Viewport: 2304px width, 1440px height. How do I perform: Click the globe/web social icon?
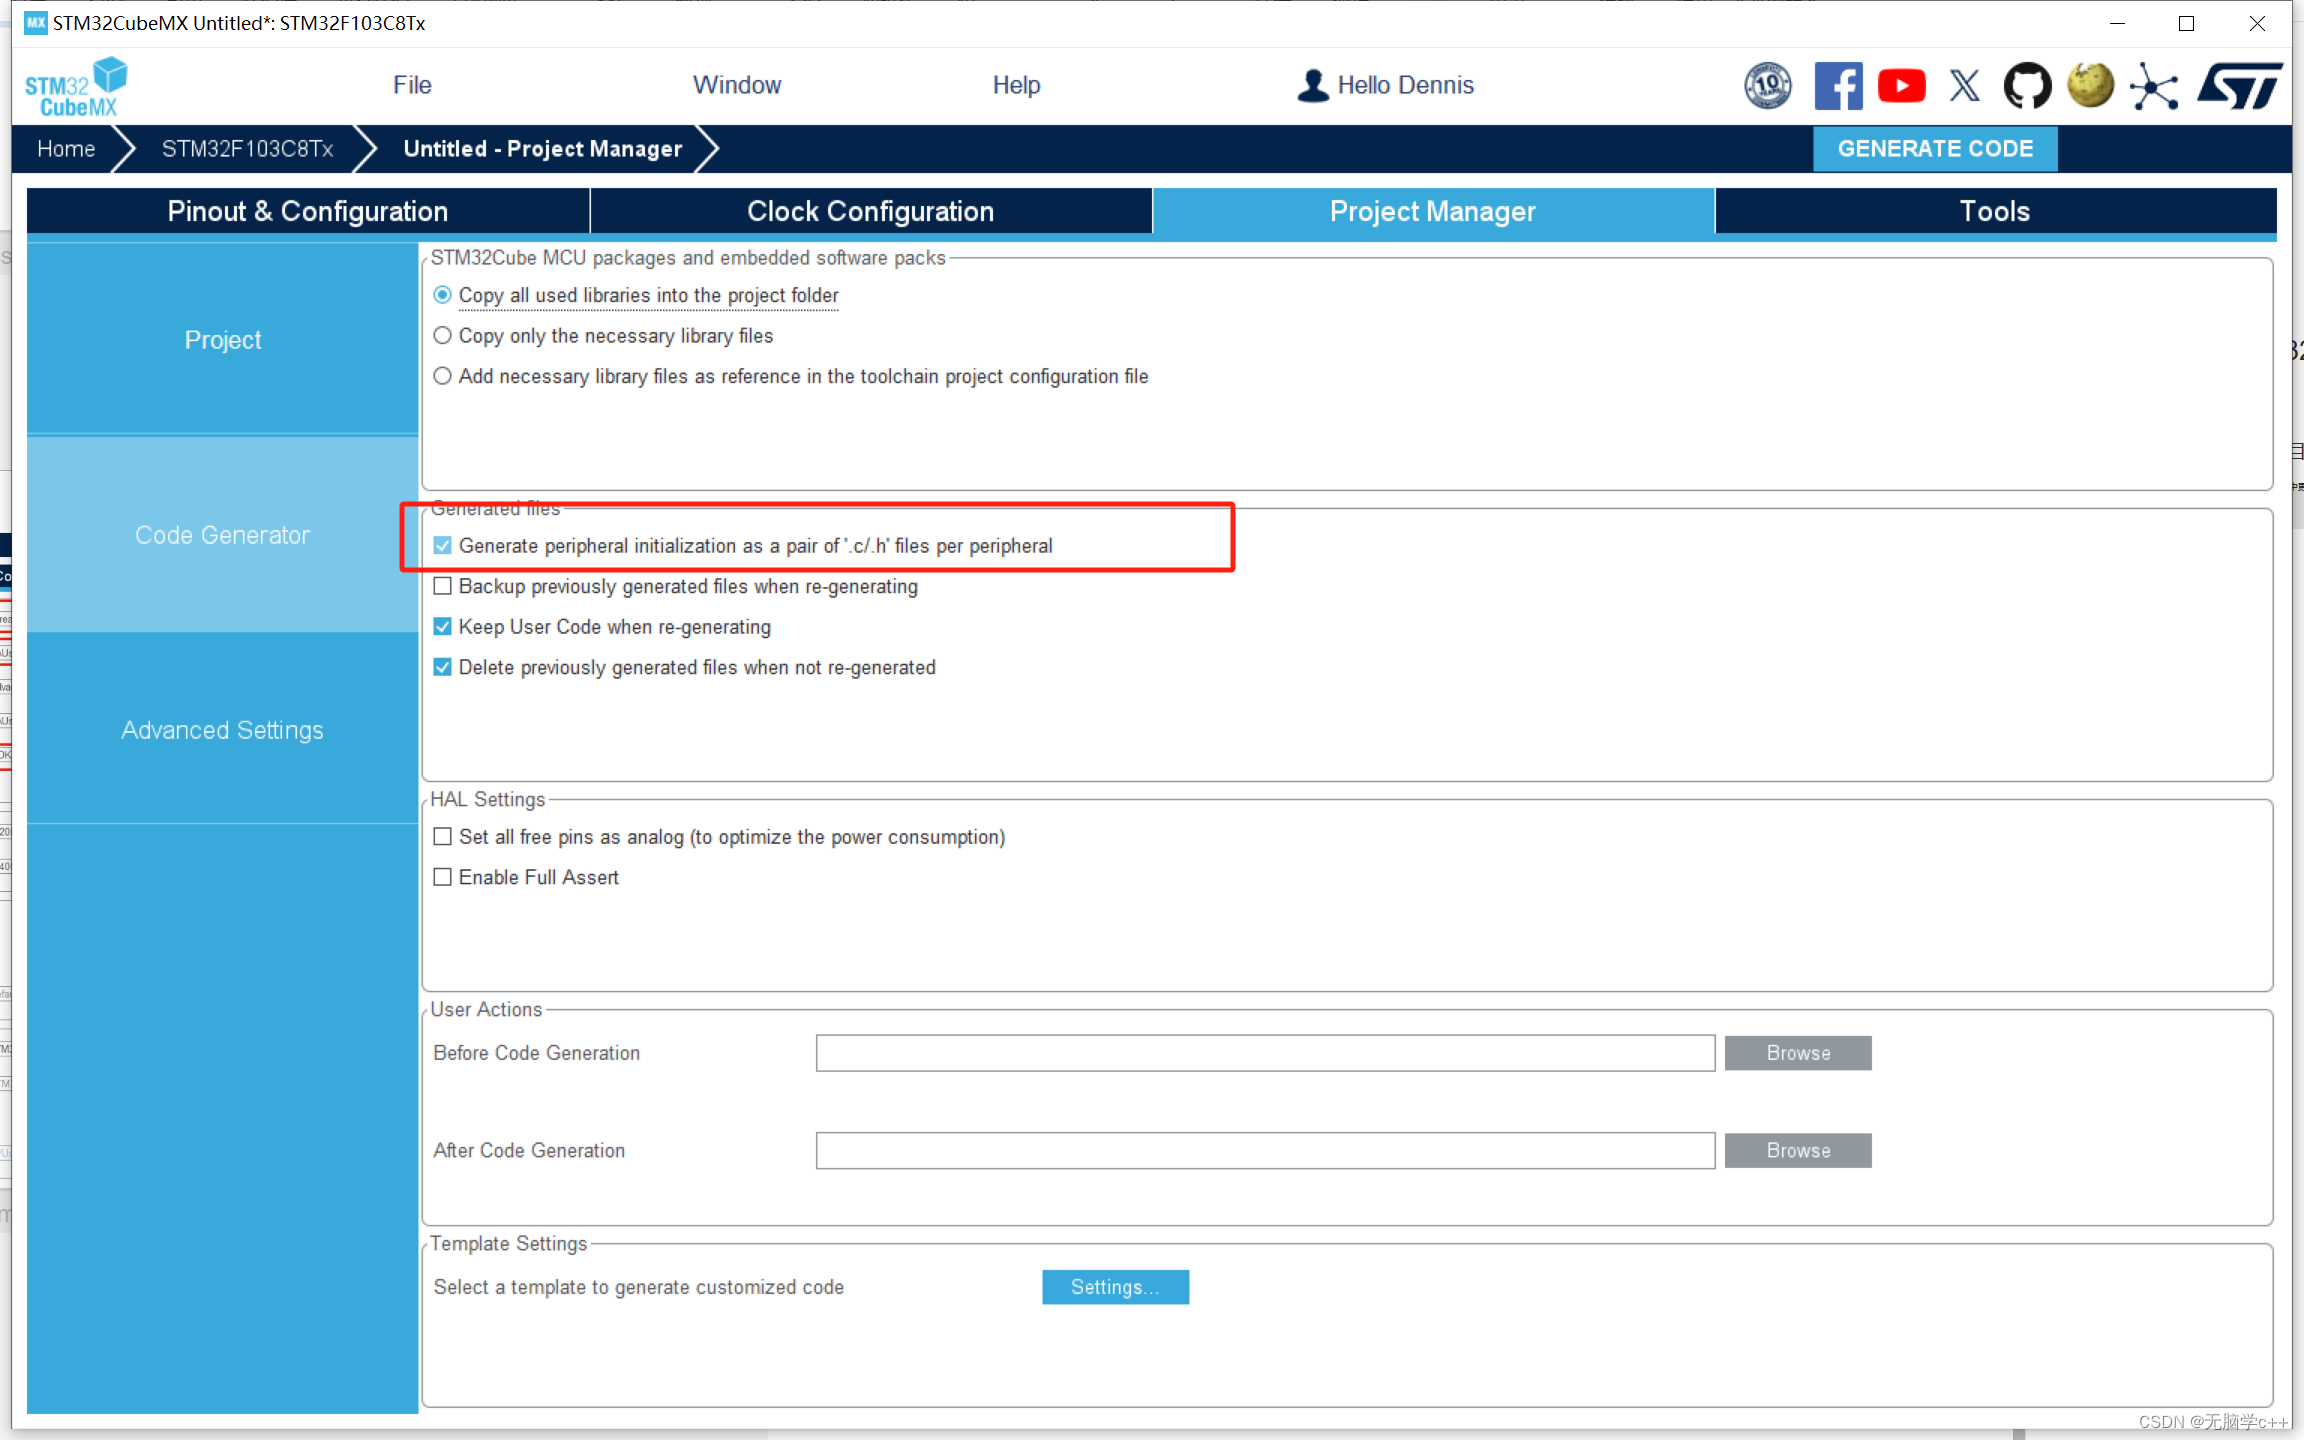2088,85
